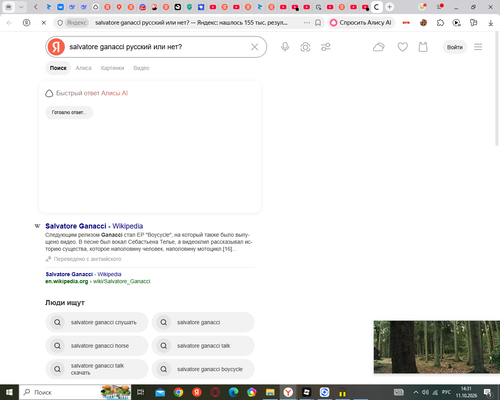Switch to the Видео tab
Screen dimensions: 500x400
(x=141, y=68)
